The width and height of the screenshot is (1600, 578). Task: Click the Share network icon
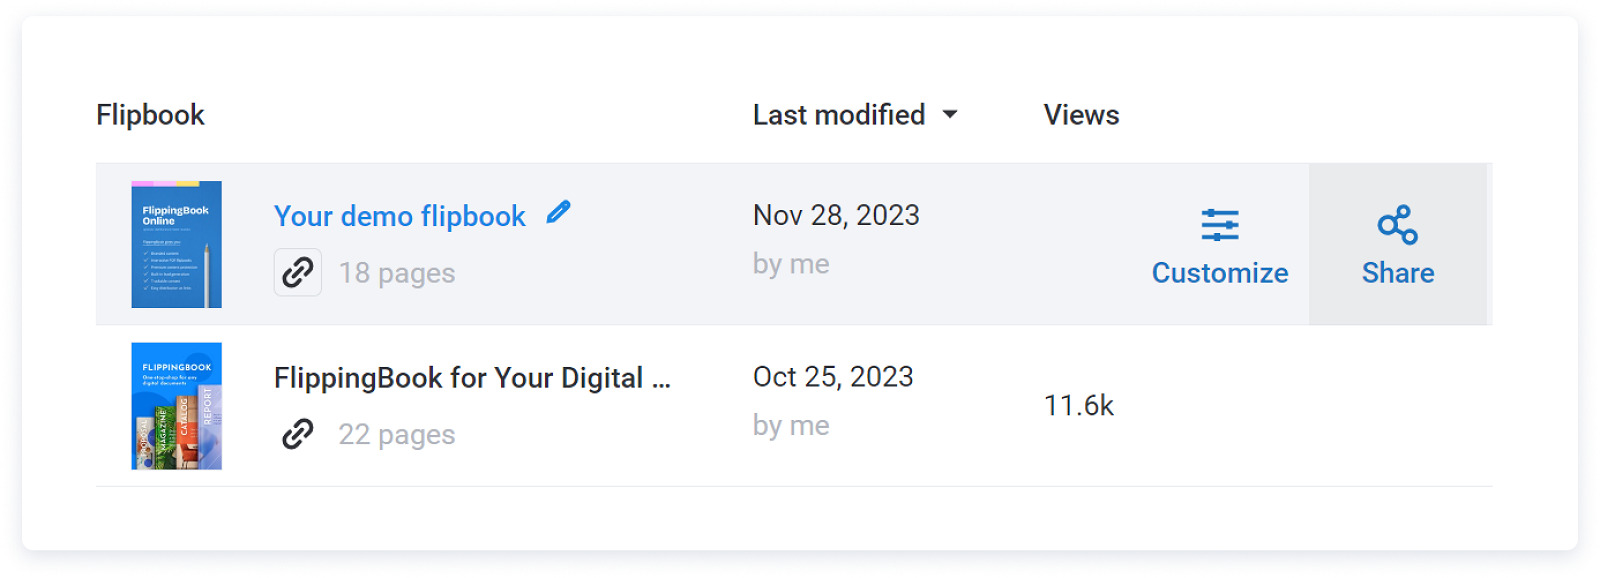[1396, 223]
